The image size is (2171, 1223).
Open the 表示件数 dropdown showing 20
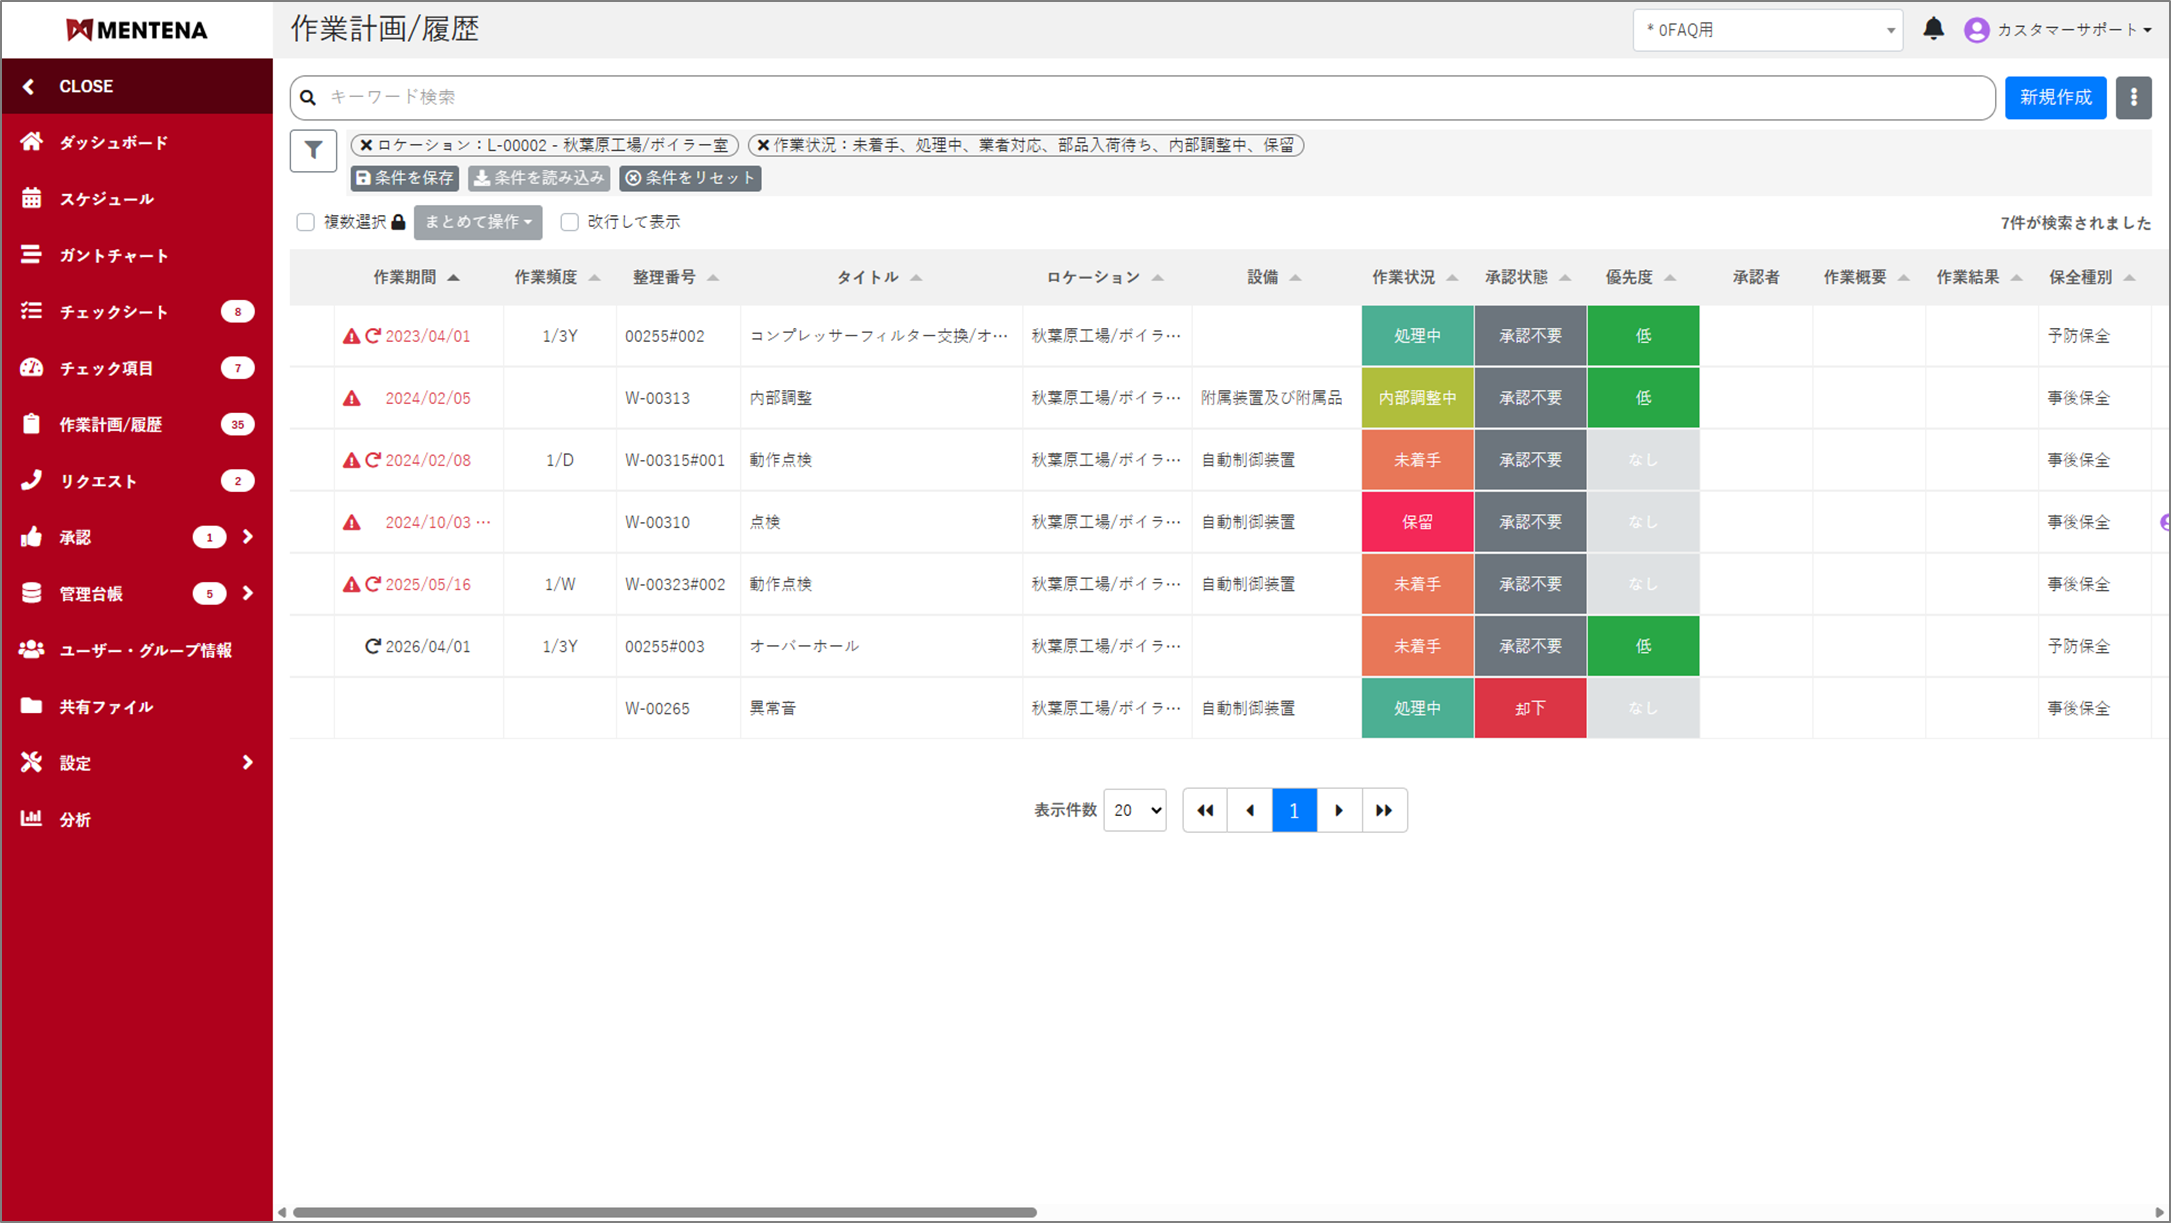click(1135, 810)
